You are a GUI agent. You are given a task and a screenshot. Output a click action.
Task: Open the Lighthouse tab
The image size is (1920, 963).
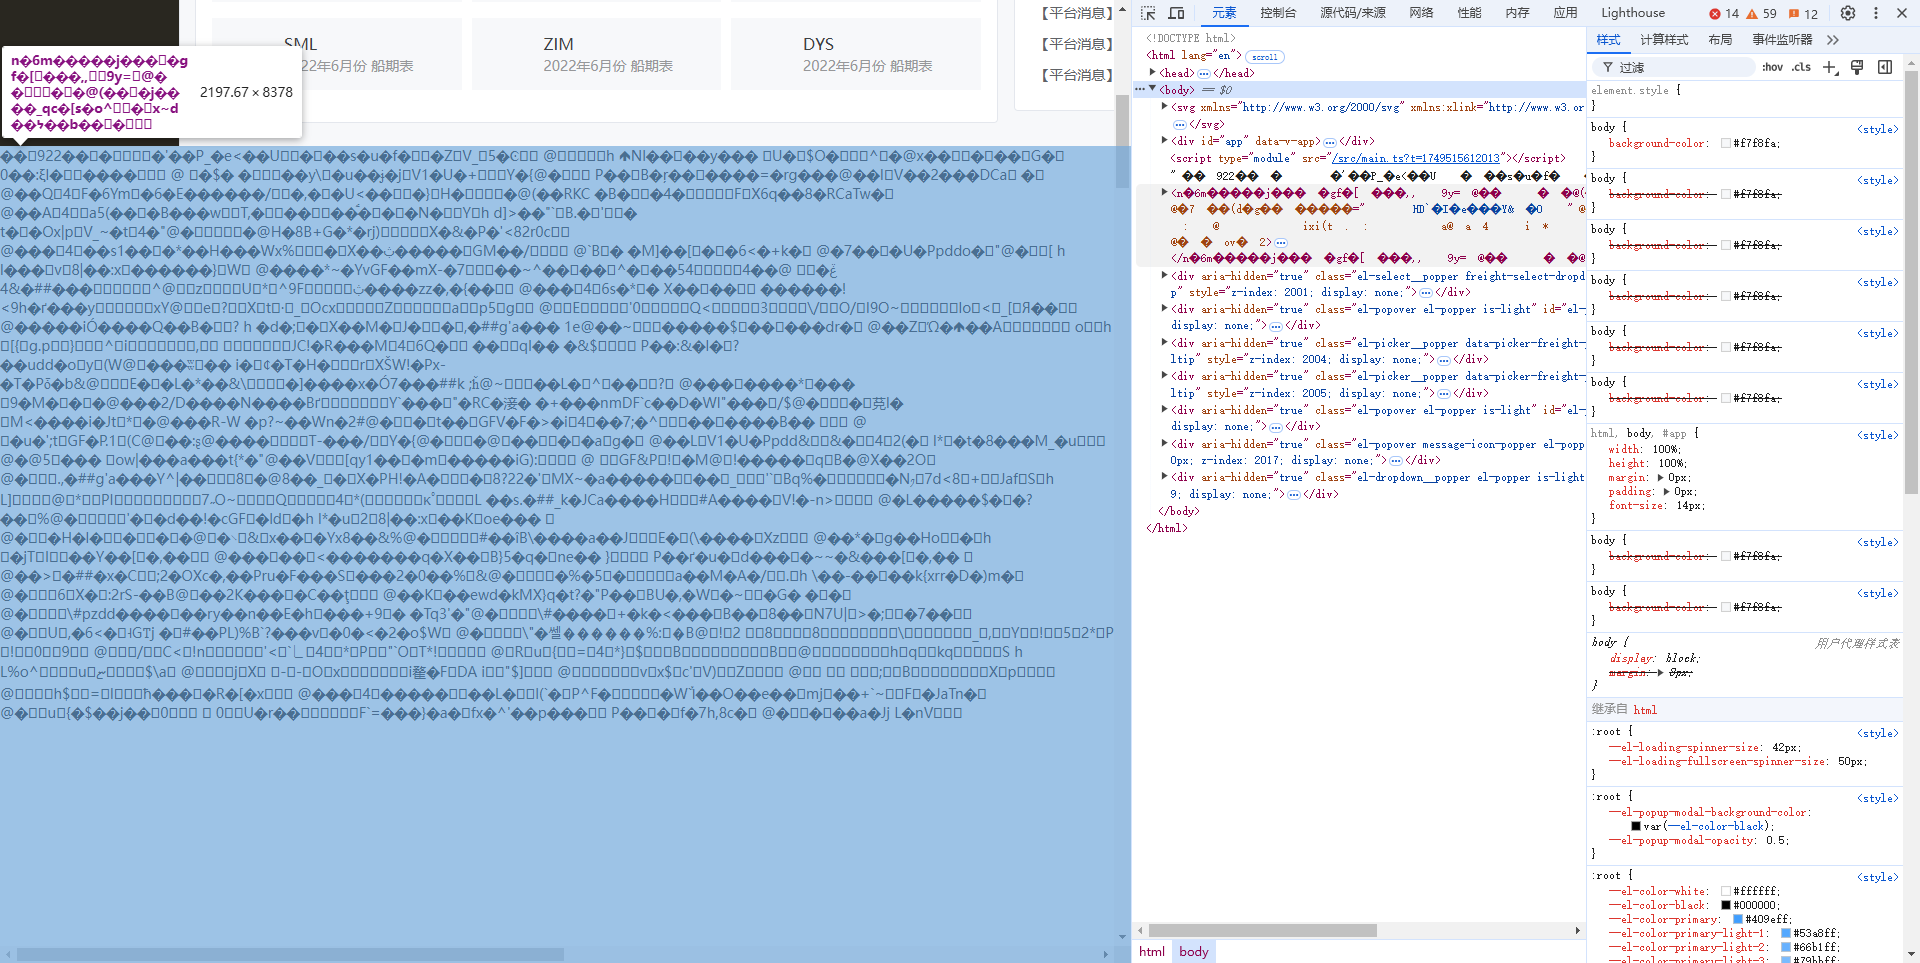click(x=1633, y=13)
